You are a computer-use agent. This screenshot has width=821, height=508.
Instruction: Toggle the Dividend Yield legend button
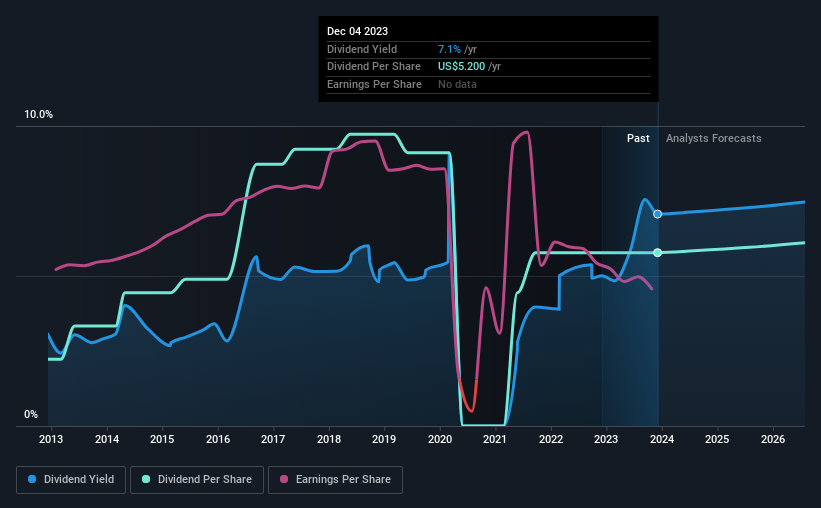click(71, 480)
